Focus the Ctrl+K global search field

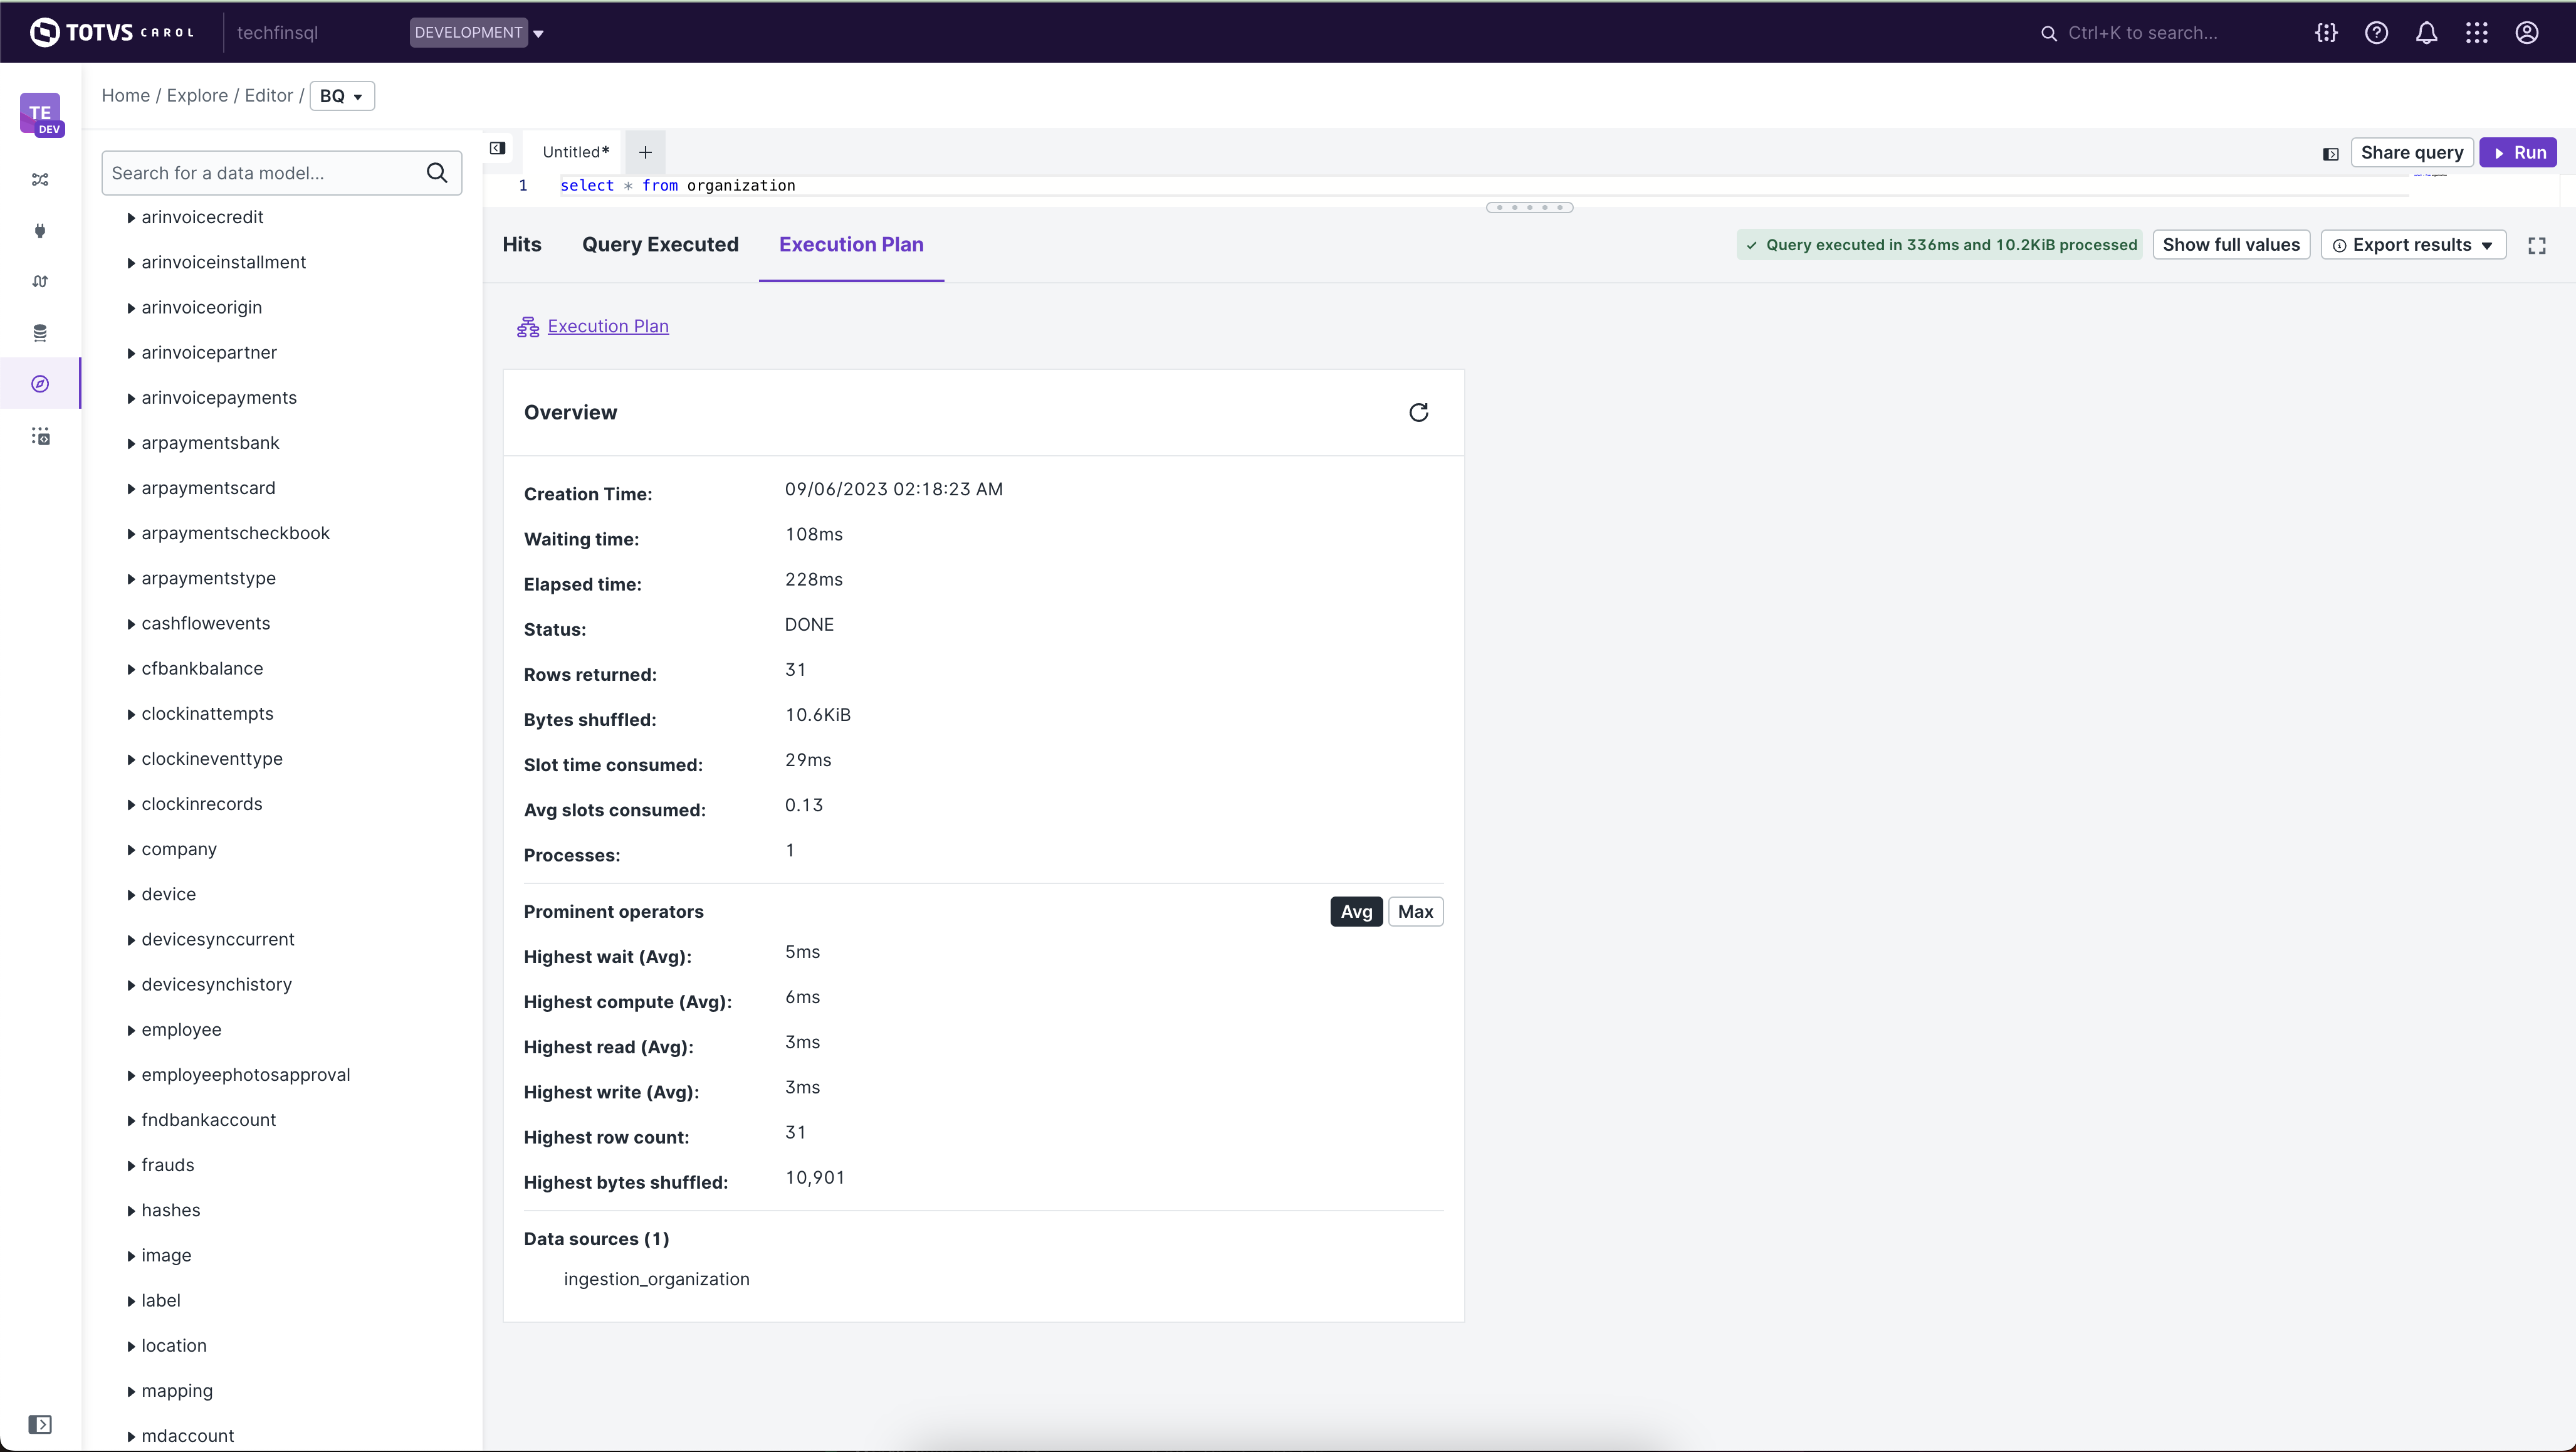tap(2143, 33)
